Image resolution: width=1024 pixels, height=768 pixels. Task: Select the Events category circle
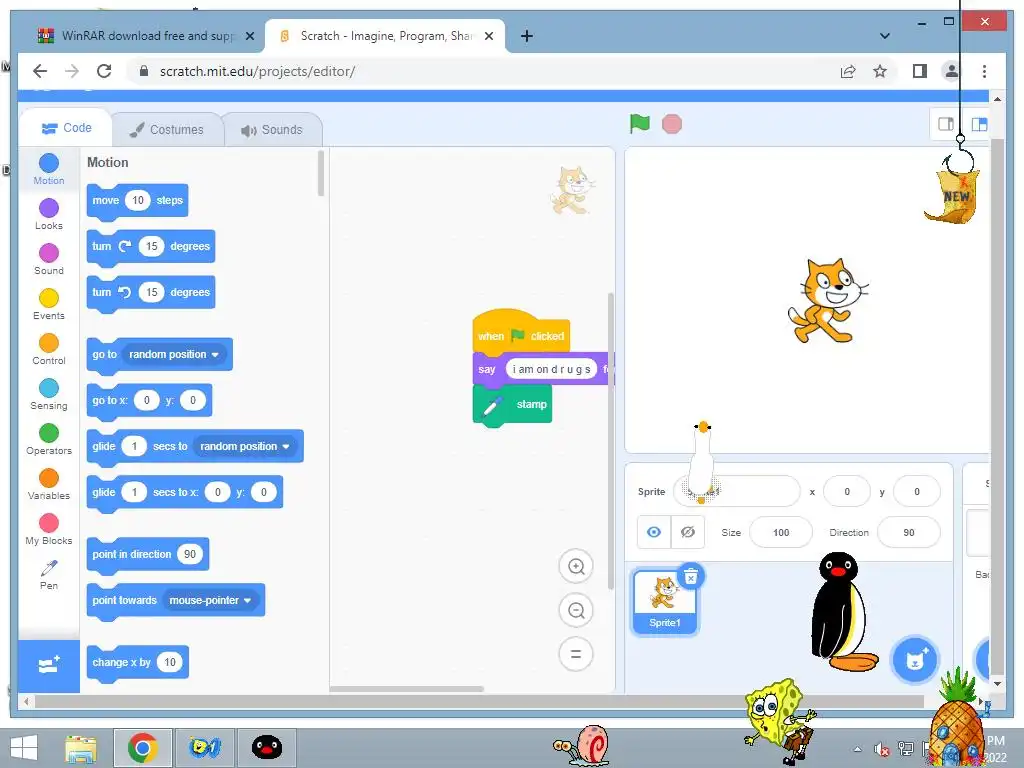49,298
